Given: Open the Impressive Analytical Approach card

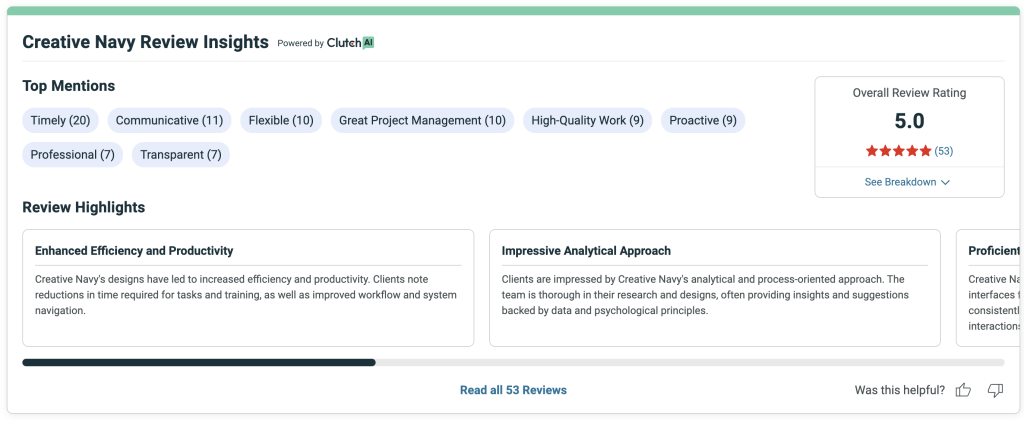Looking at the screenshot, I should coord(714,288).
